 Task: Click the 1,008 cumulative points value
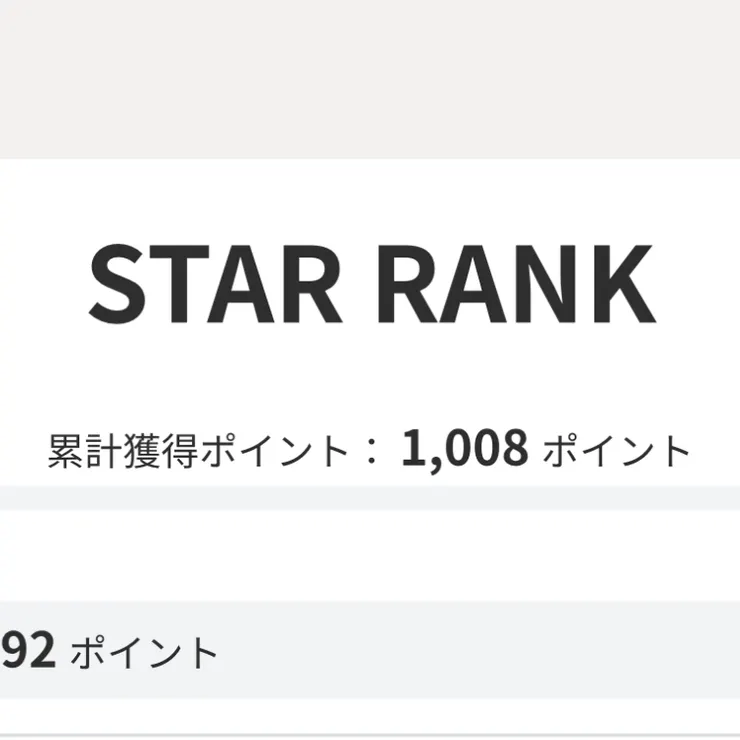[464, 450]
